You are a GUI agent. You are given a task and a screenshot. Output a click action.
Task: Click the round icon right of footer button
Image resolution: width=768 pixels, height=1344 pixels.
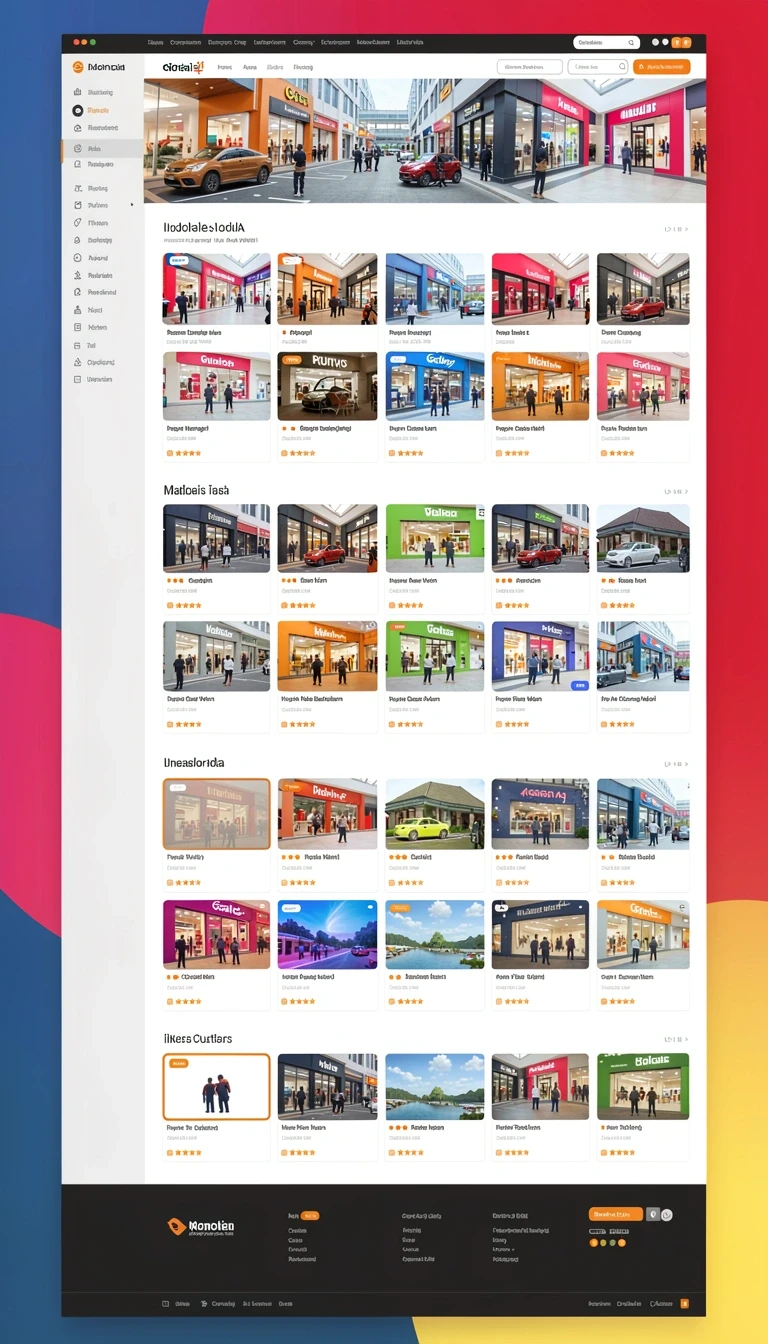tap(667, 1214)
